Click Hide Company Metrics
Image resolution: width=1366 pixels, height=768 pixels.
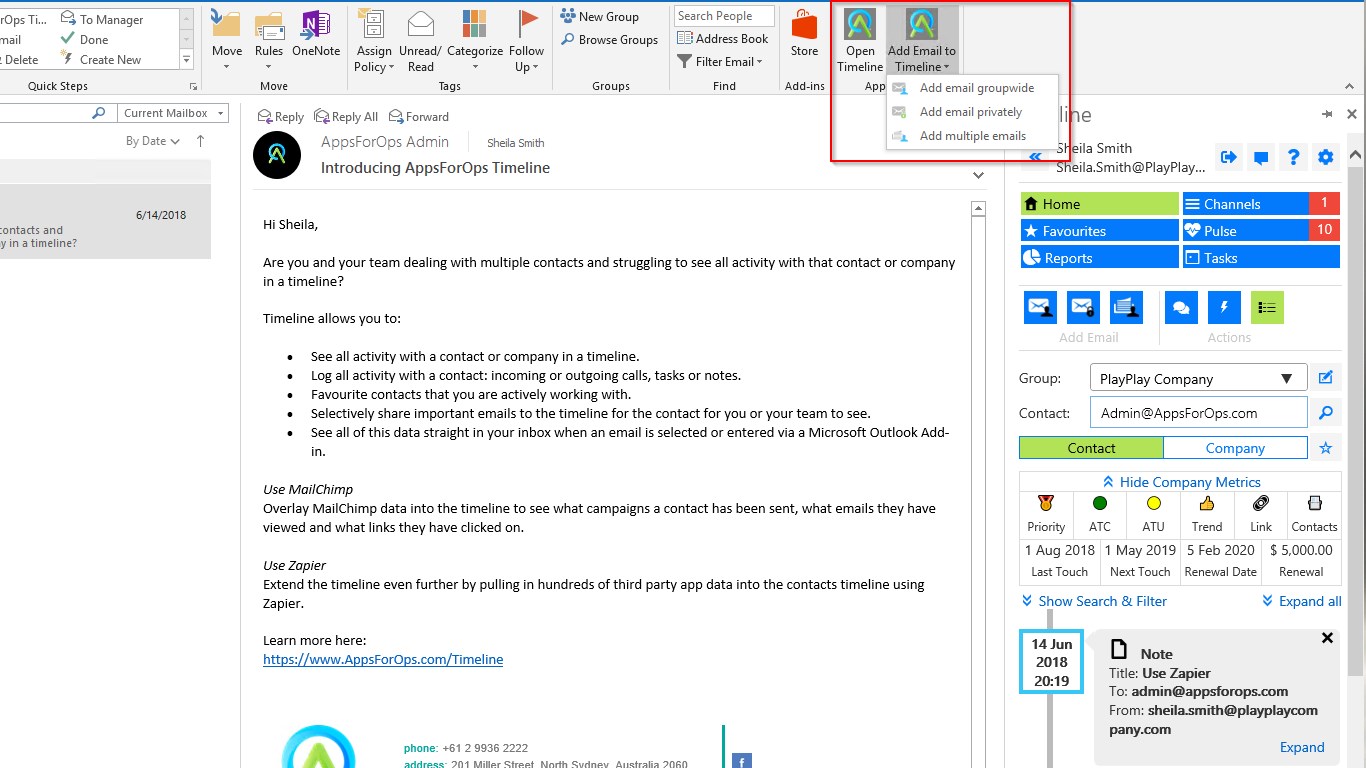[x=1181, y=482]
